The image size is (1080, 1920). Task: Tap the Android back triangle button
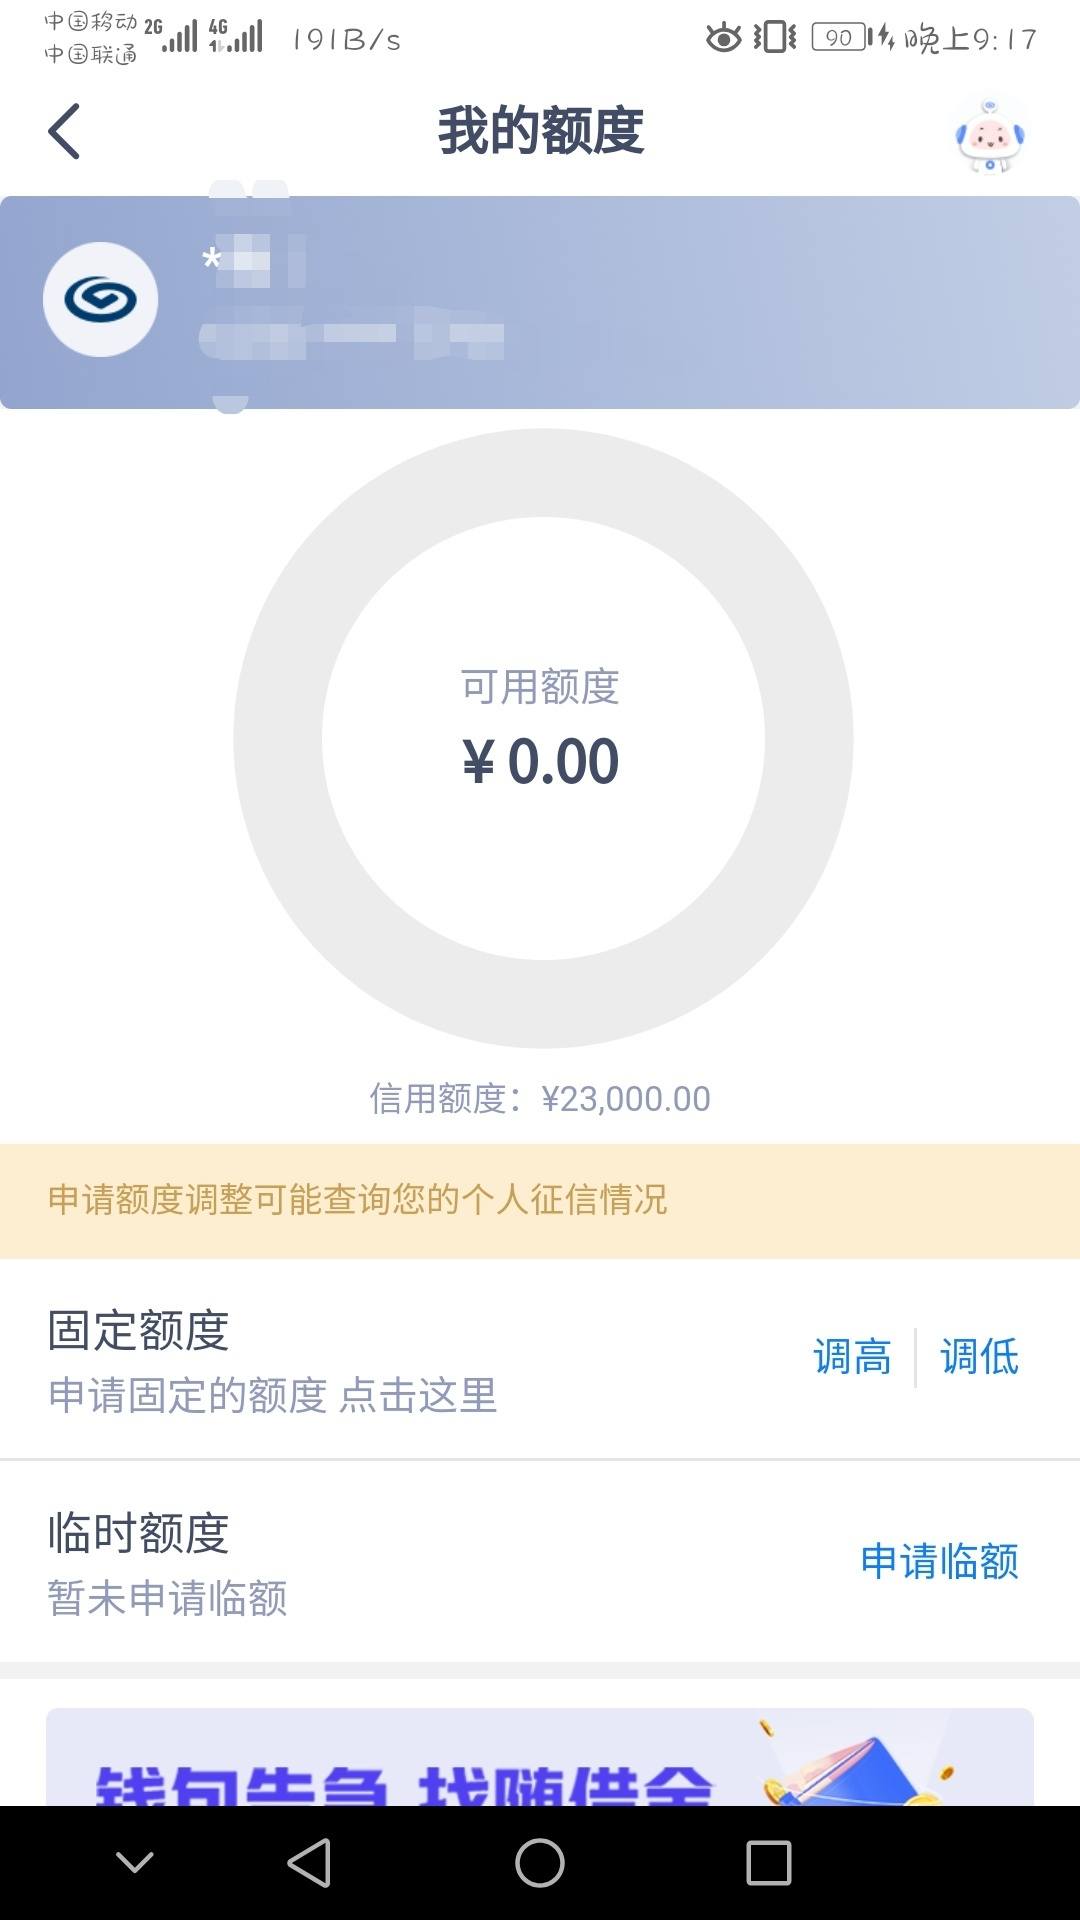[x=309, y=1863]
